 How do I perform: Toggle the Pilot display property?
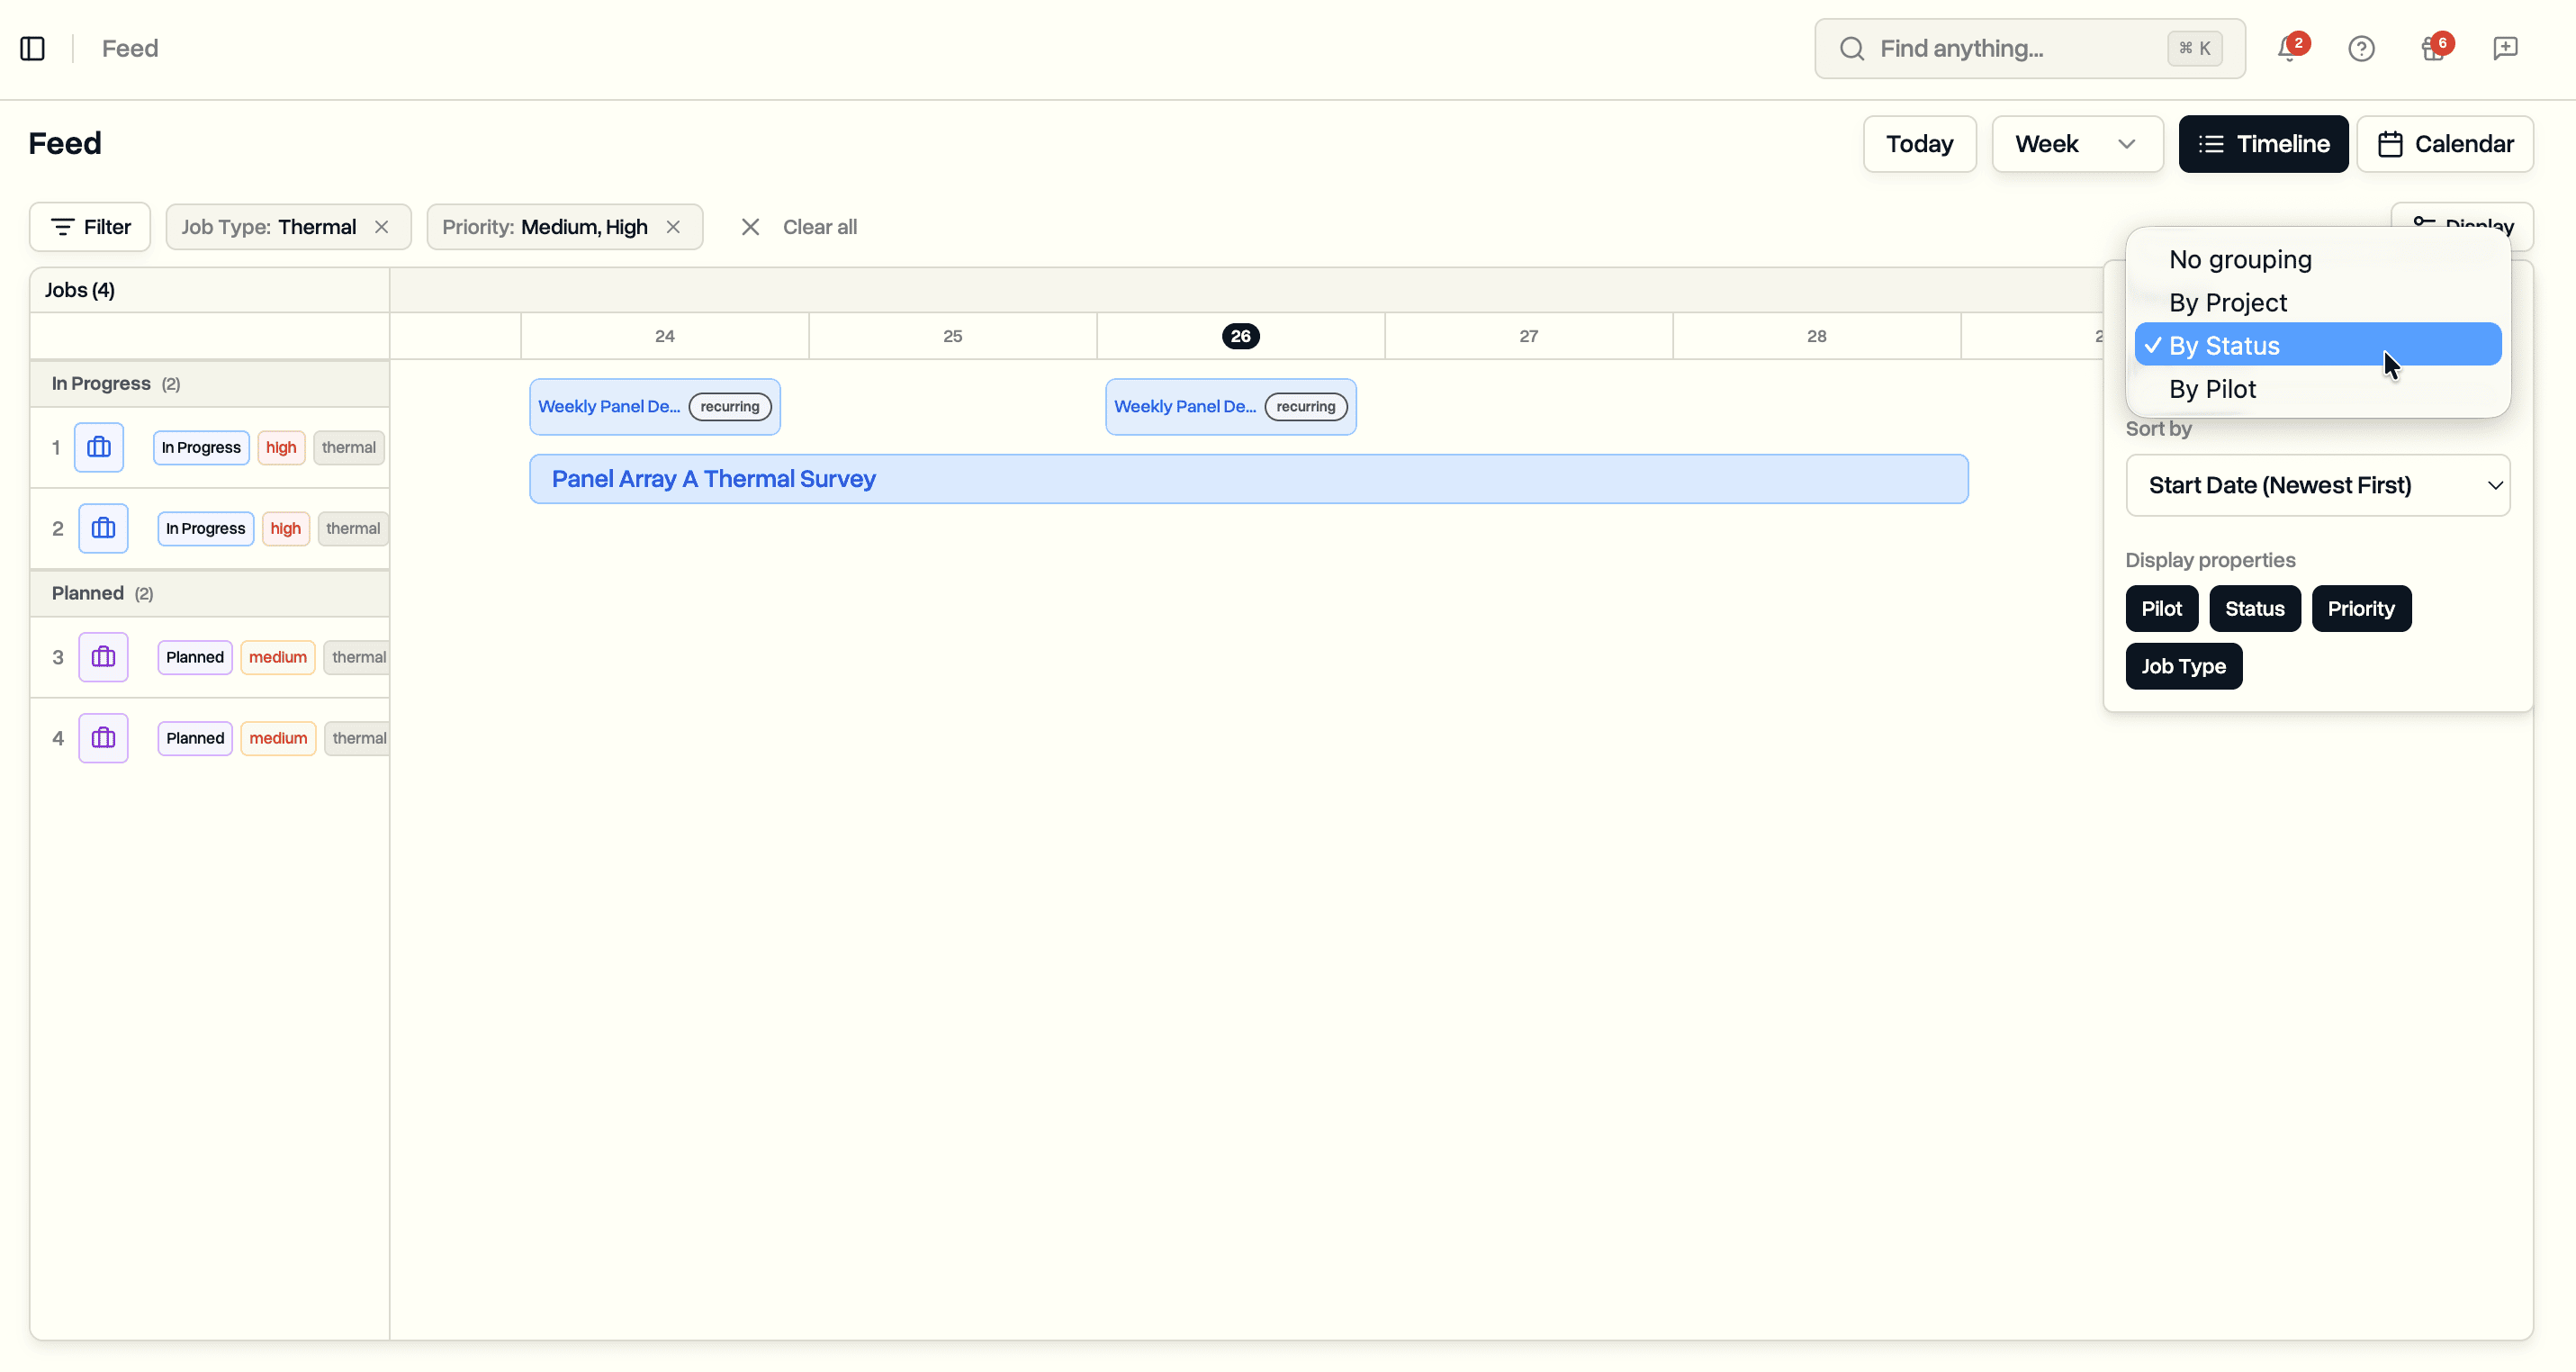click(2161, 608)
